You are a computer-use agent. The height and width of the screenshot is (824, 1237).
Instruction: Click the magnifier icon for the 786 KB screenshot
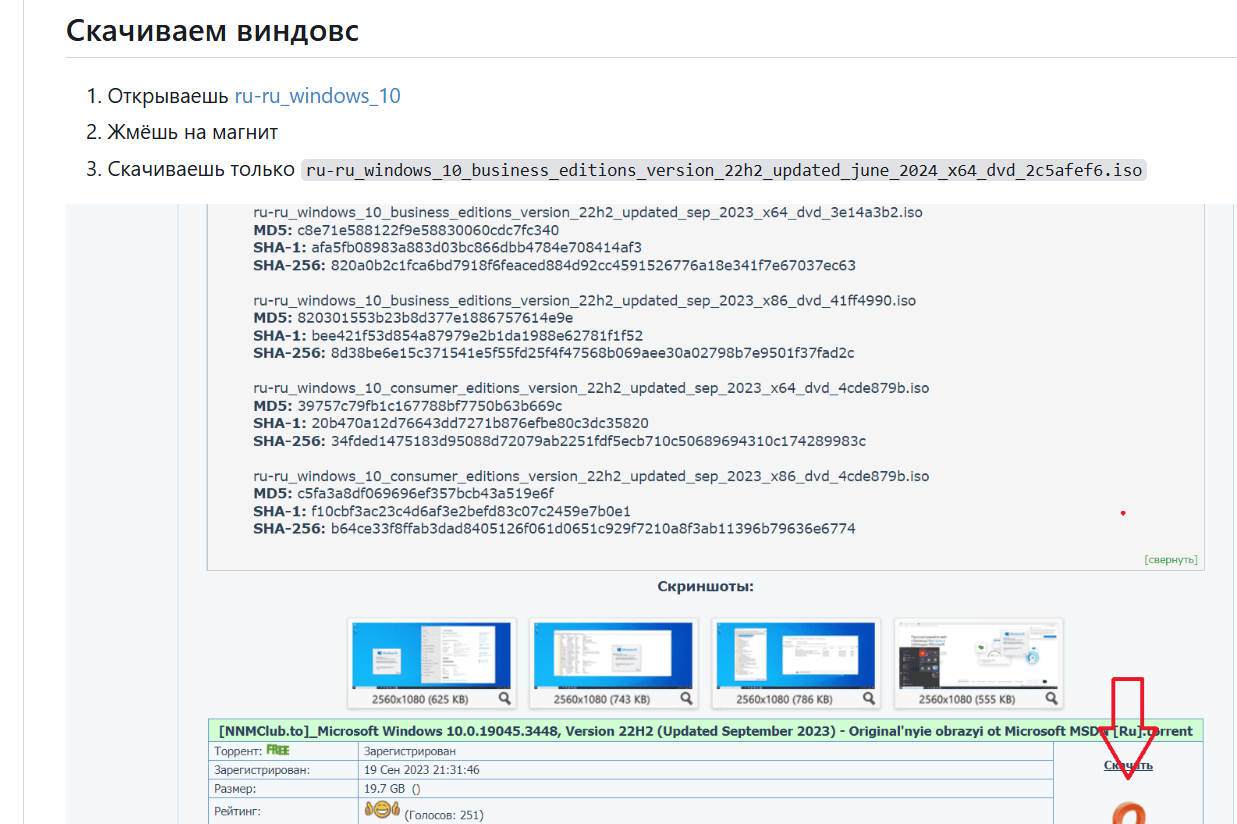click(869, 699)
